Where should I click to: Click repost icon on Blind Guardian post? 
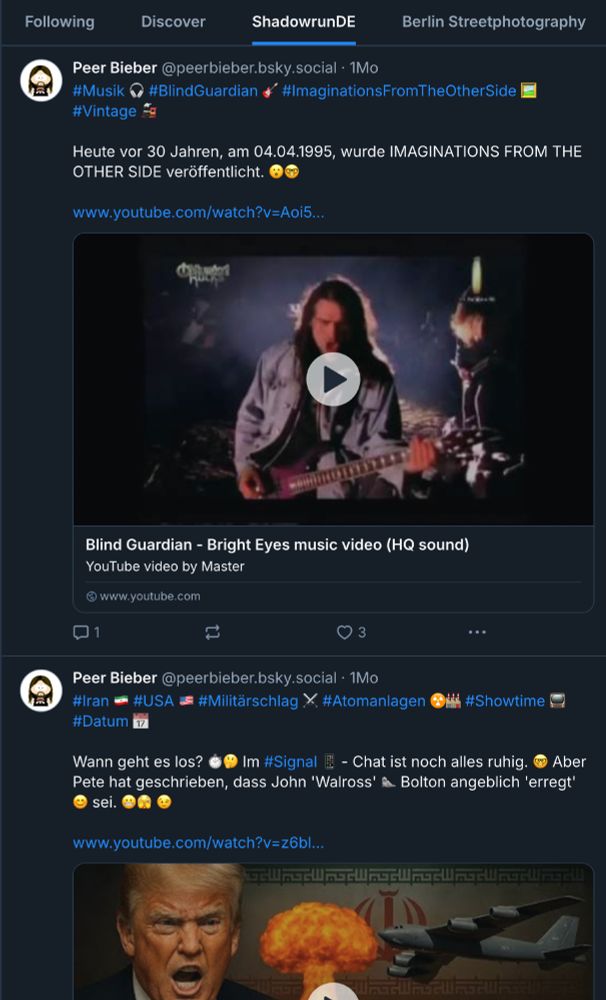coord(212,632)
